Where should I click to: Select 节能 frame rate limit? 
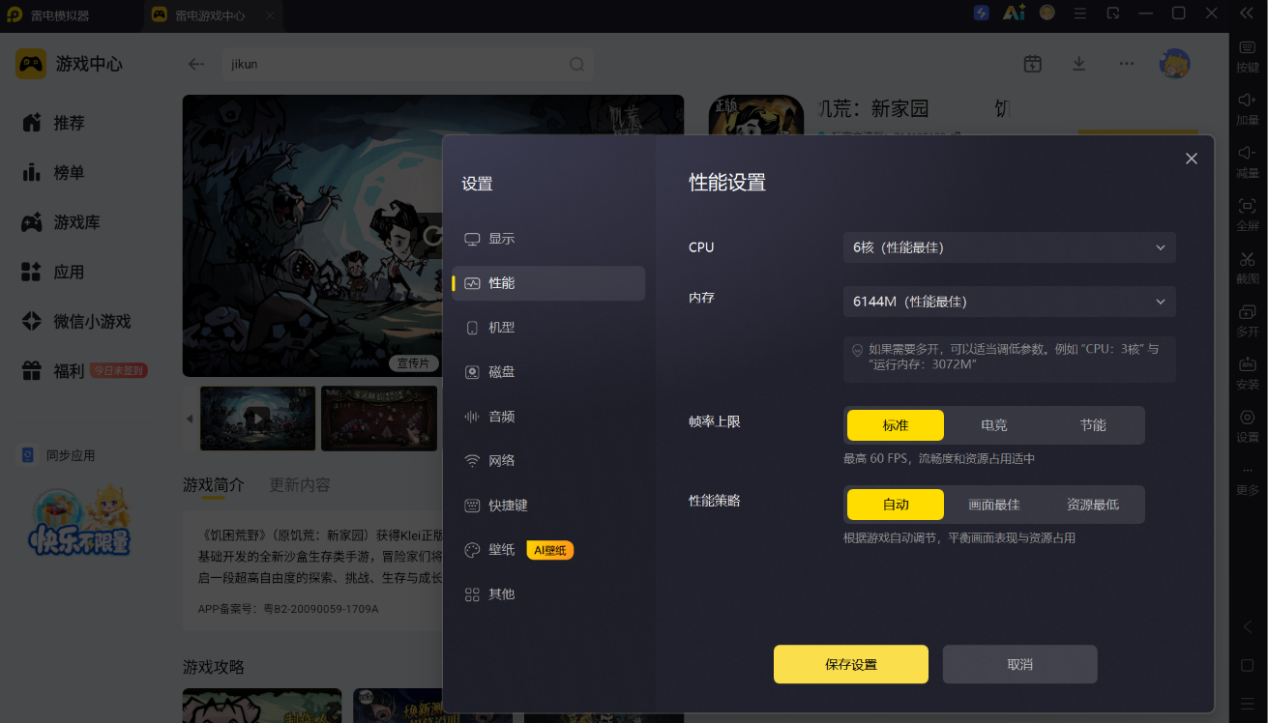tap(1093, 425)
